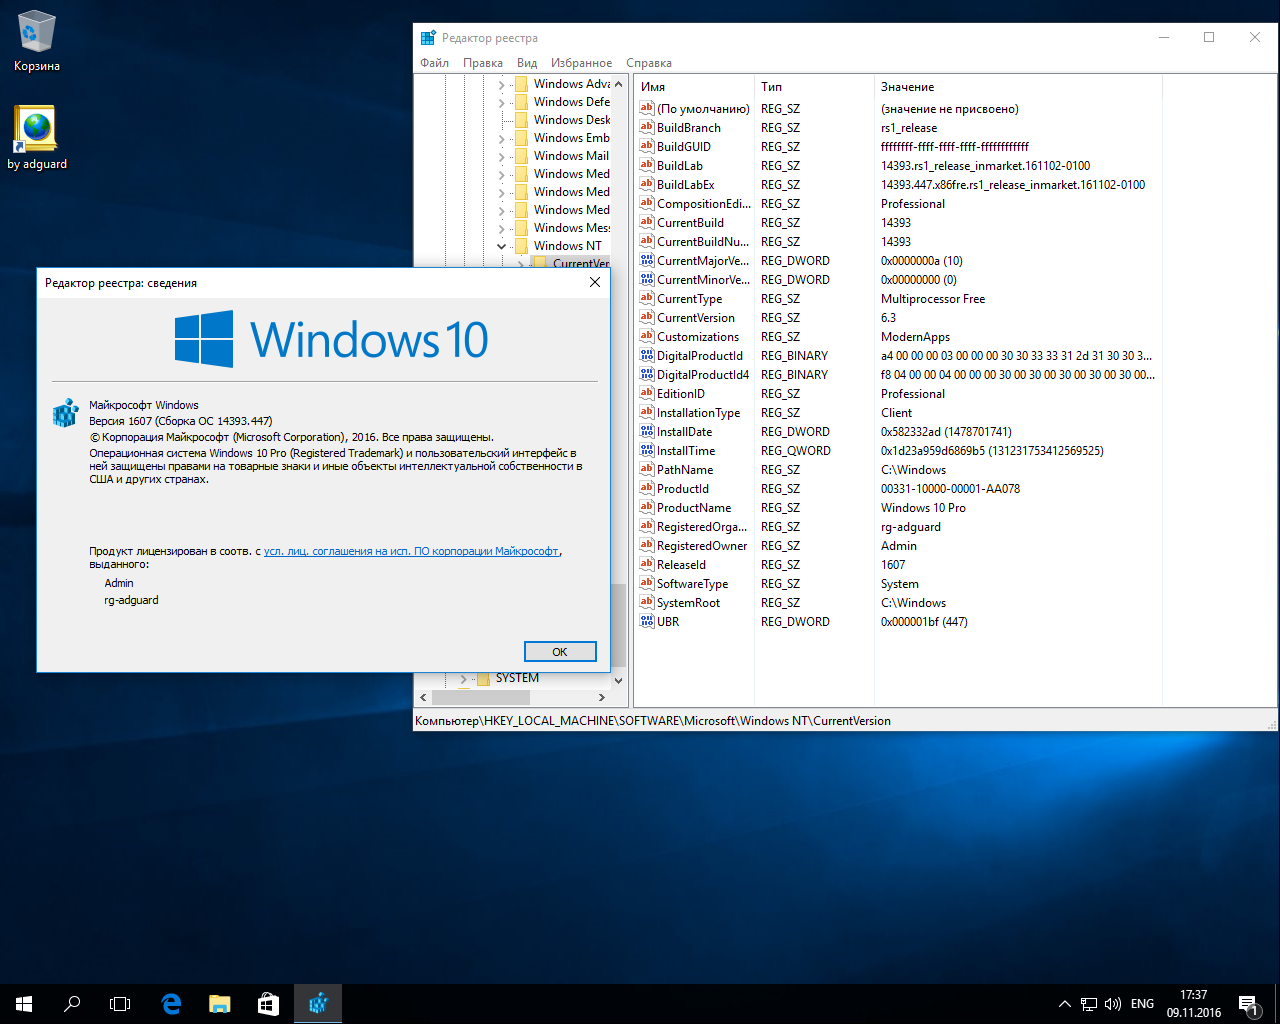Select the UBR value icon
The image size is (1280, 1024).
[x=646, y=621]
